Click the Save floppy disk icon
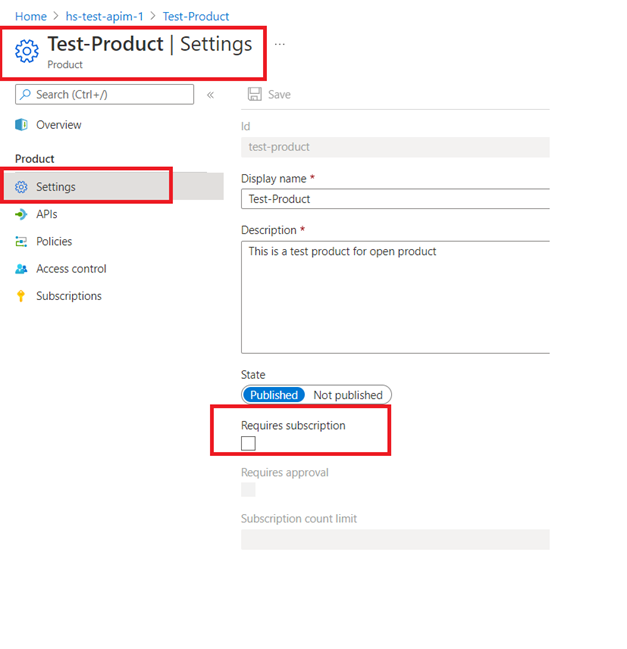Viewport: 627px width, 649px height. tap(255, 94)
